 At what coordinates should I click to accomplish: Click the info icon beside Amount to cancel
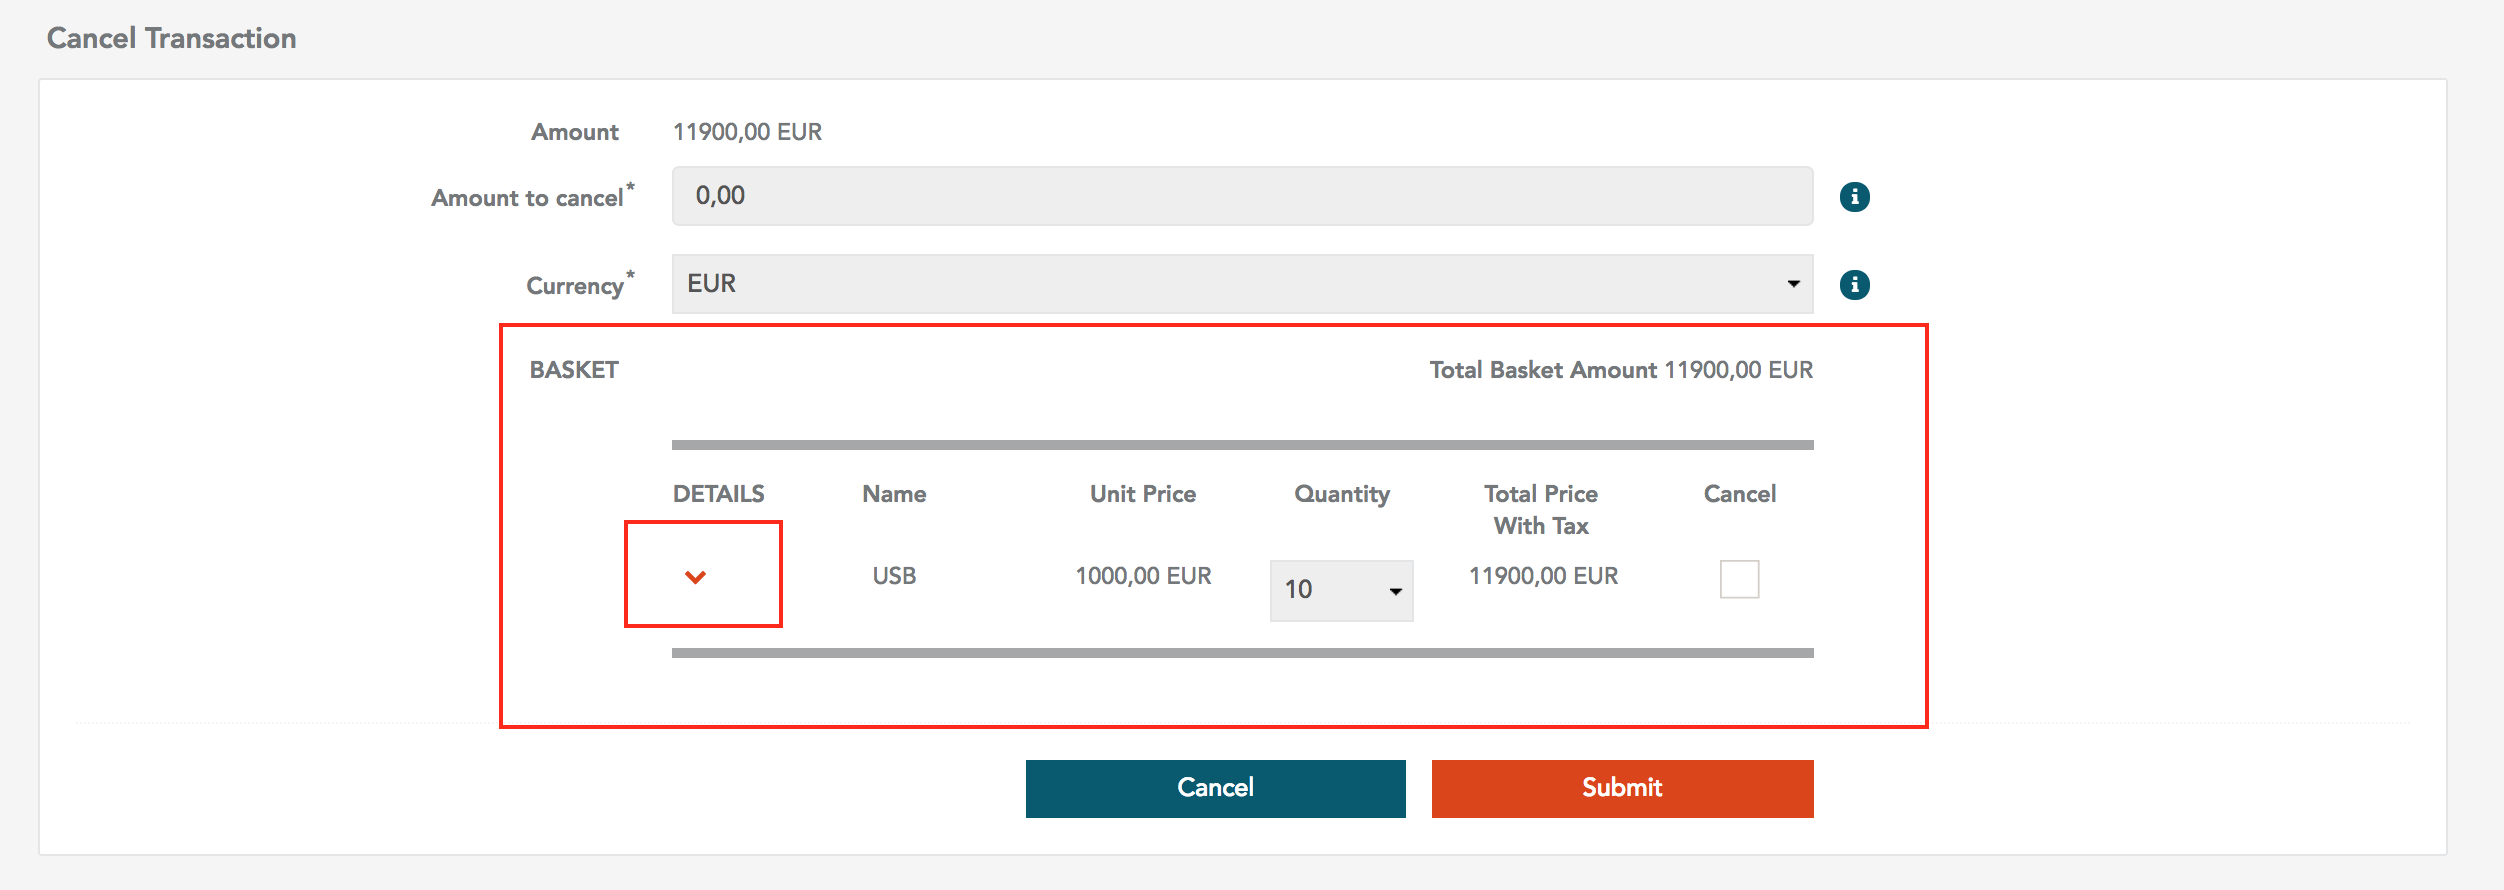point(1854,197)
